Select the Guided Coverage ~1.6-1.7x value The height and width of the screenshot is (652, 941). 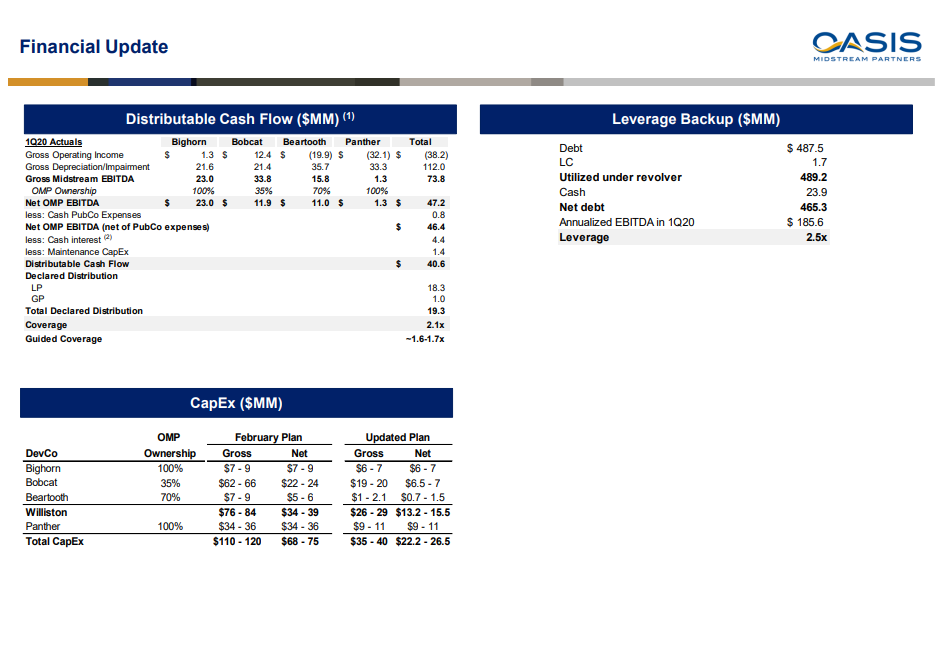(x=425, y=339)
